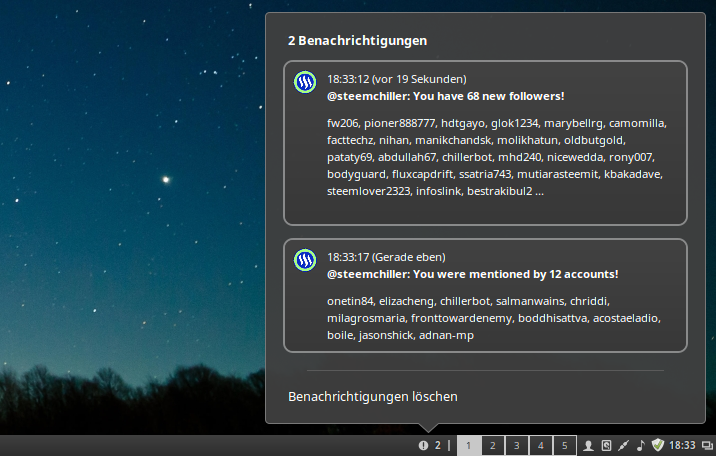
Task: Open the 18:33 clock calendar
Action: [x=682, y=446]
